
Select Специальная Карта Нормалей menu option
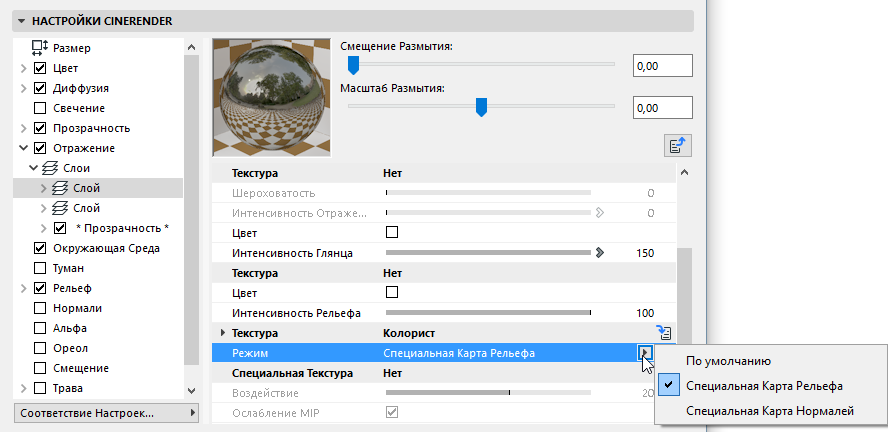770,411
